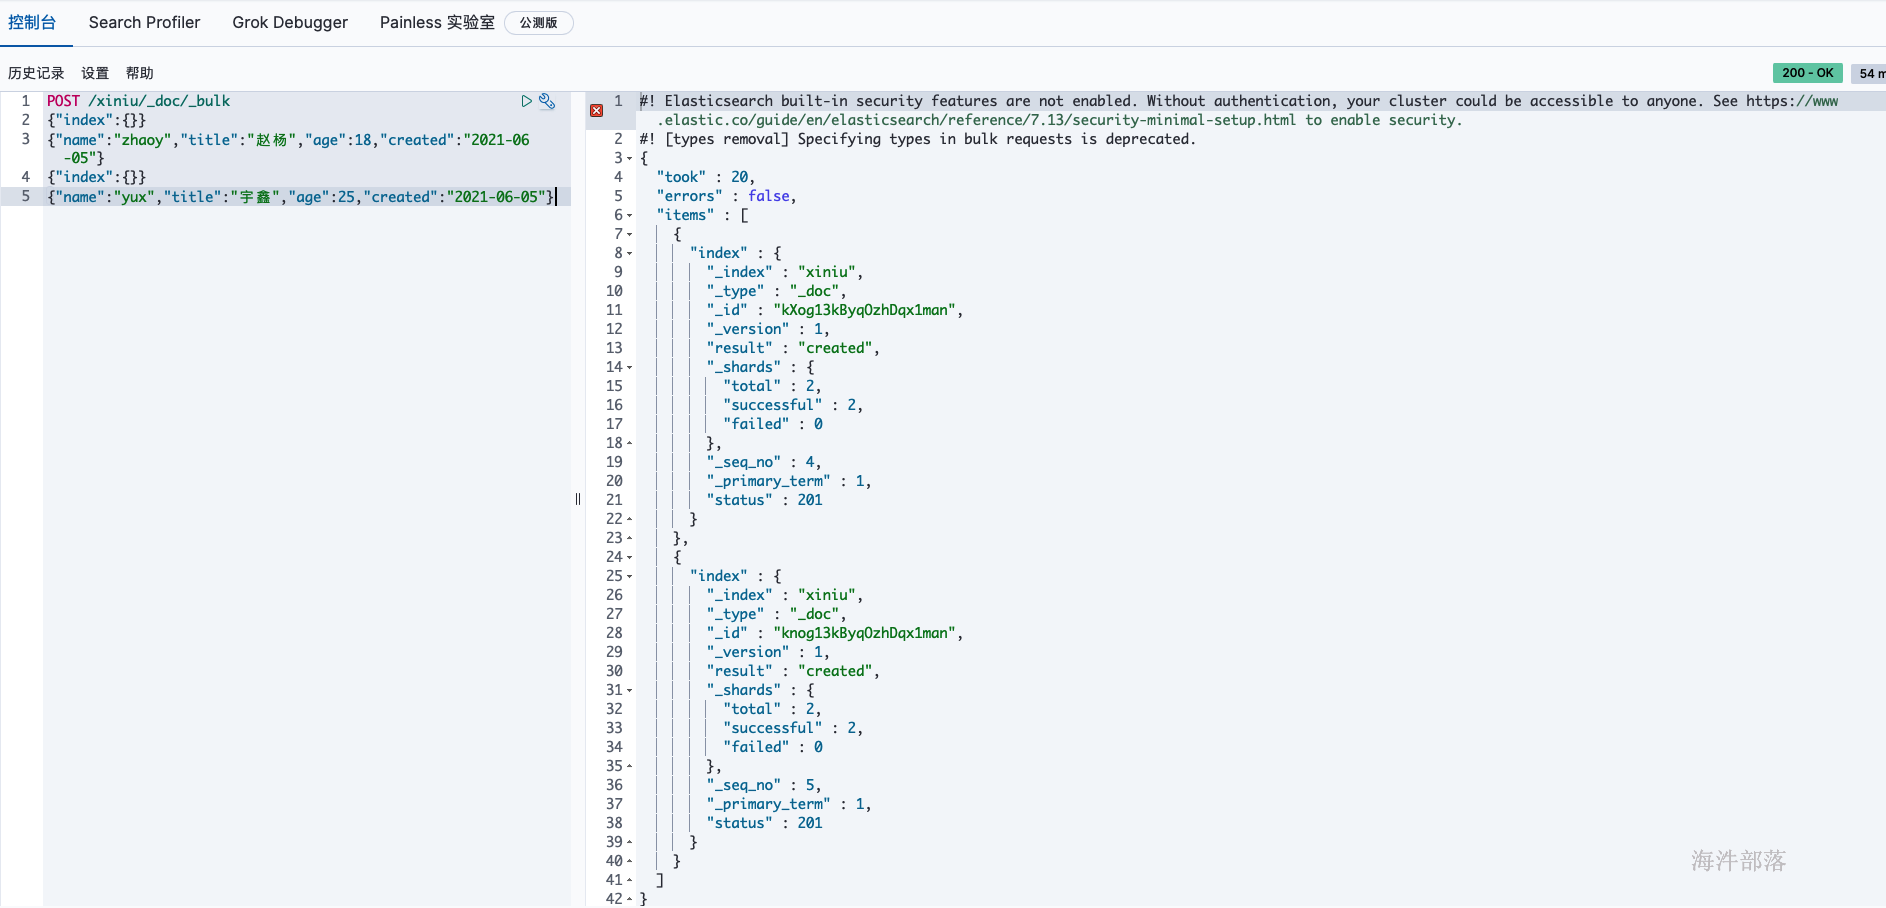Click the red warning marker on response line 1

pyautogui.click(x=596, y=110)
